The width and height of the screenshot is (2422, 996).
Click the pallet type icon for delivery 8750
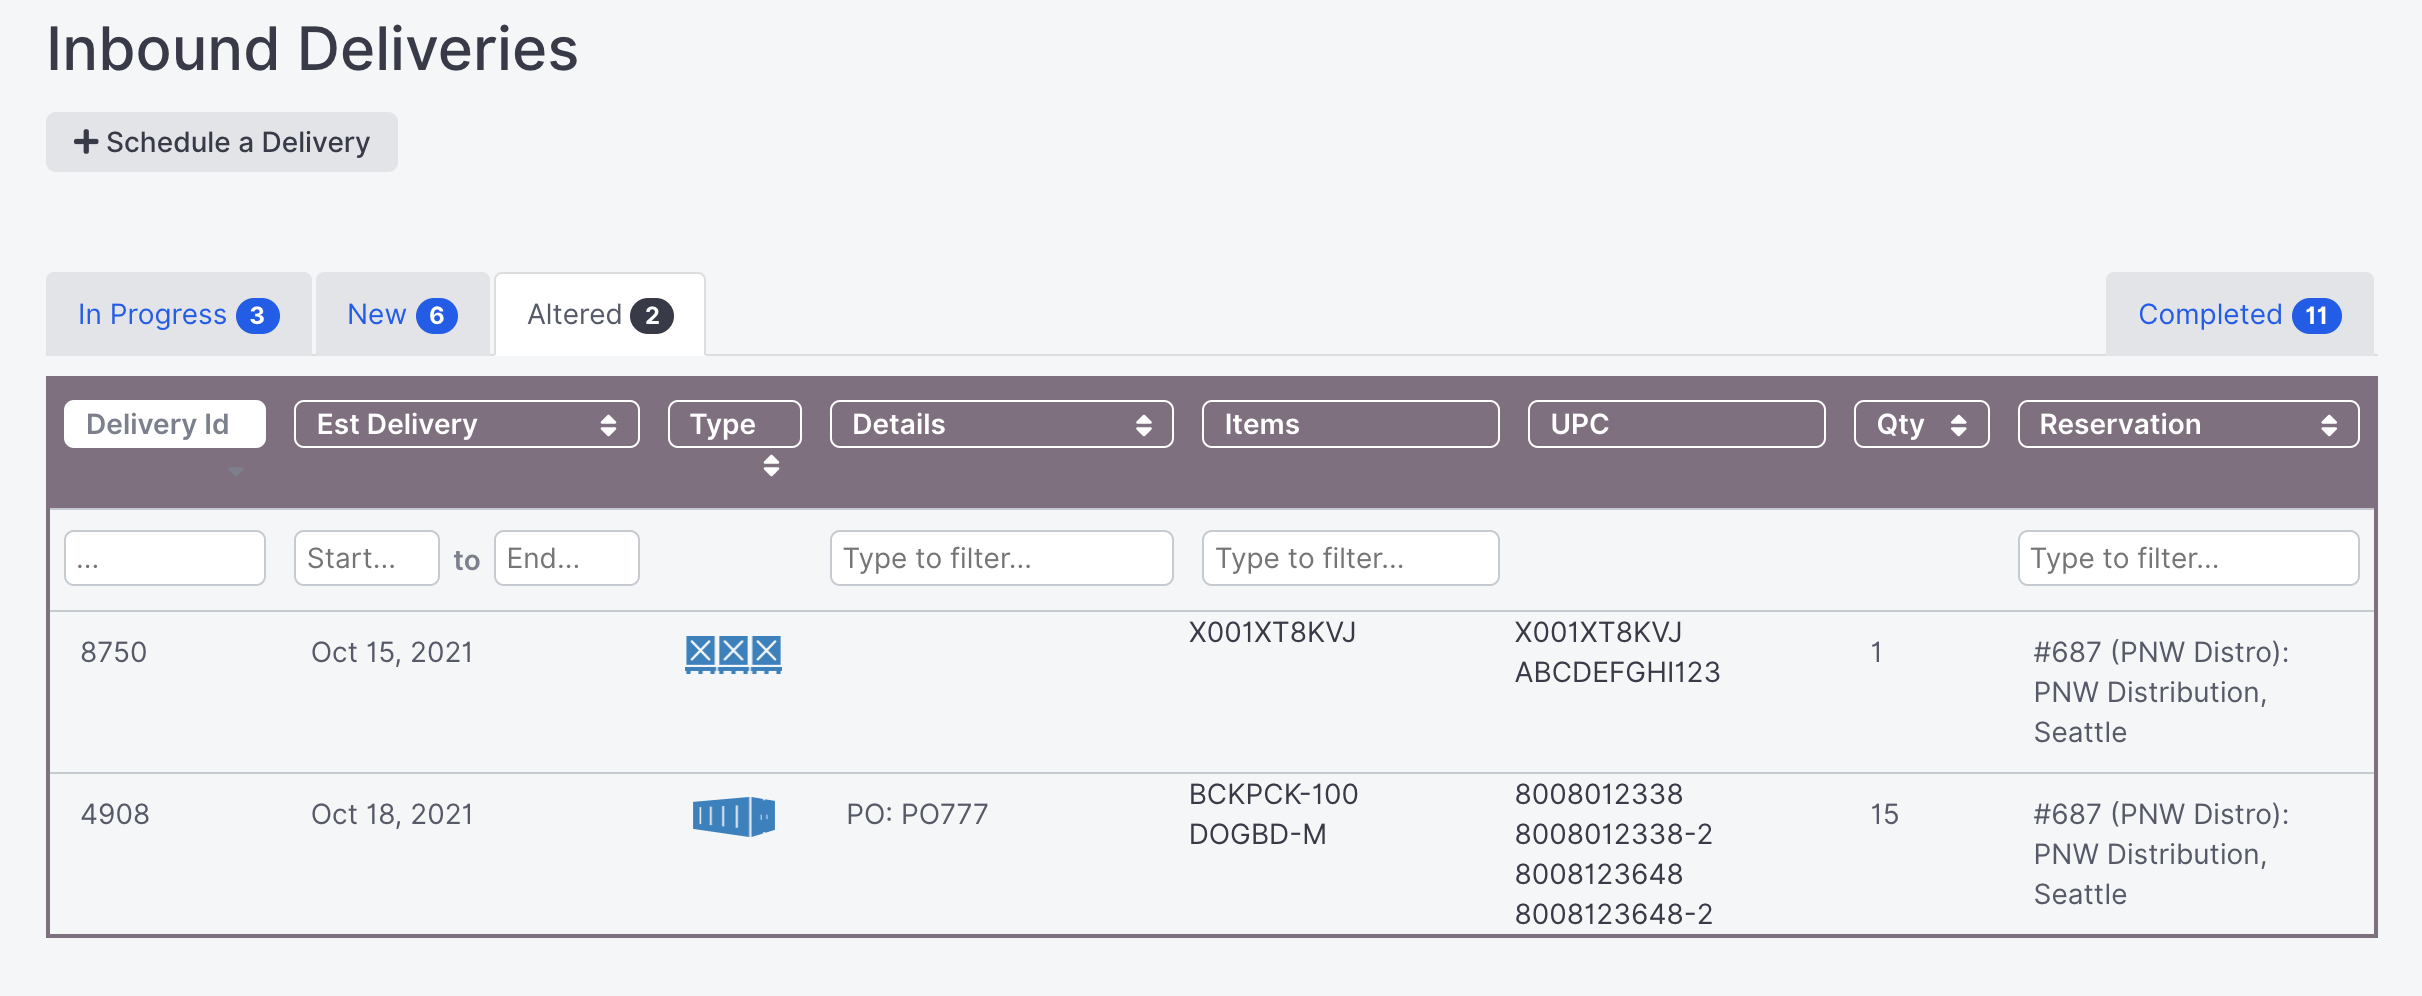(x=733, y=654)
